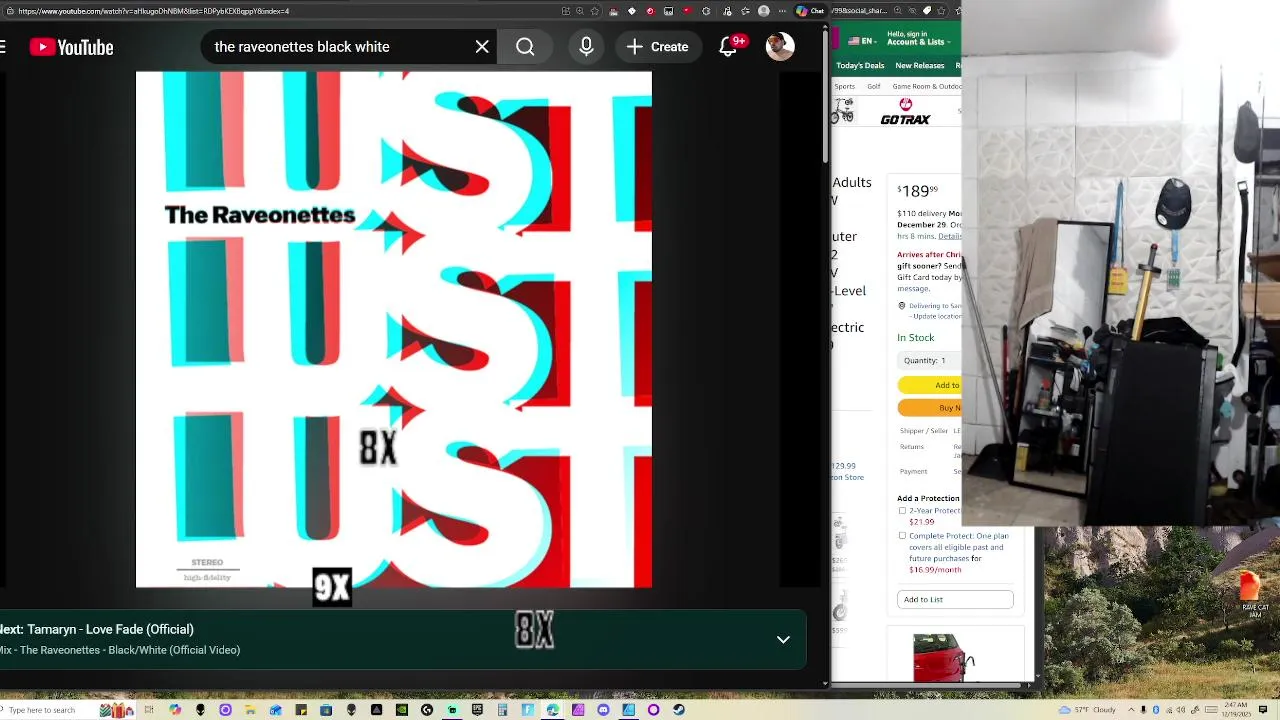Click the Rave Cat Jam desktop shortcut
The image size is (1280, 720).
1255,592
